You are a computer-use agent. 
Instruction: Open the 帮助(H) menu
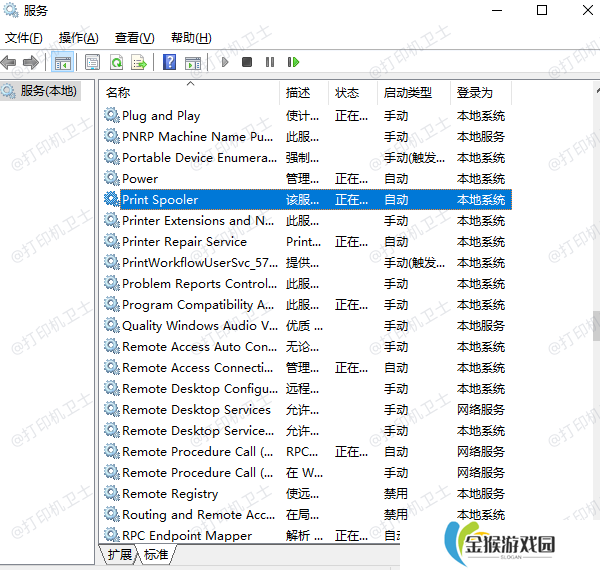coord(191,37)
